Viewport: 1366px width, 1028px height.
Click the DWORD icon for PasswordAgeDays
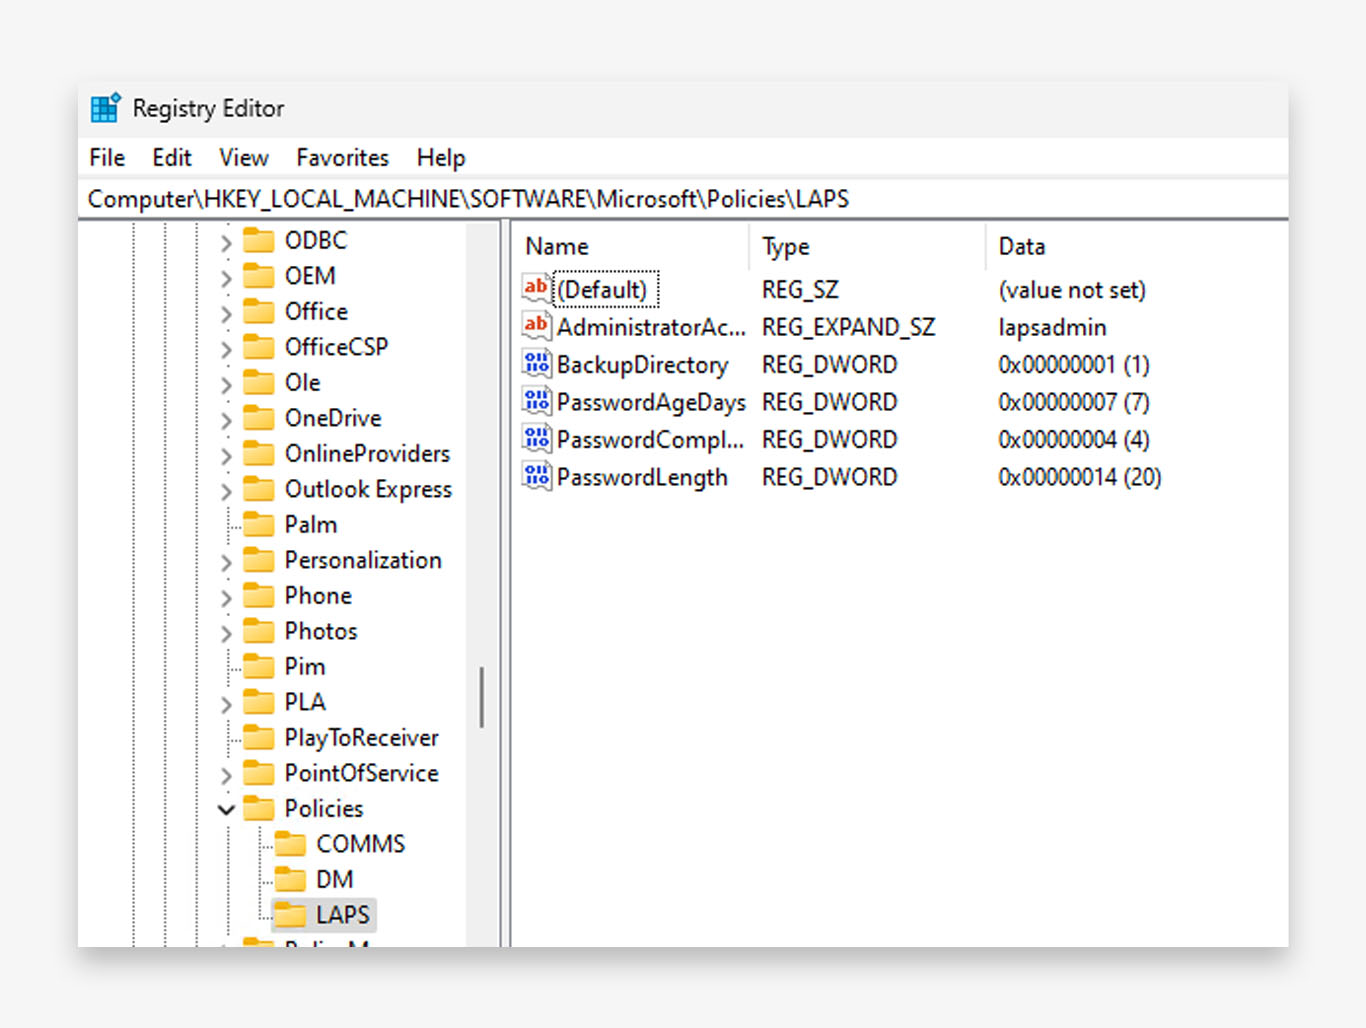[537, 401]
